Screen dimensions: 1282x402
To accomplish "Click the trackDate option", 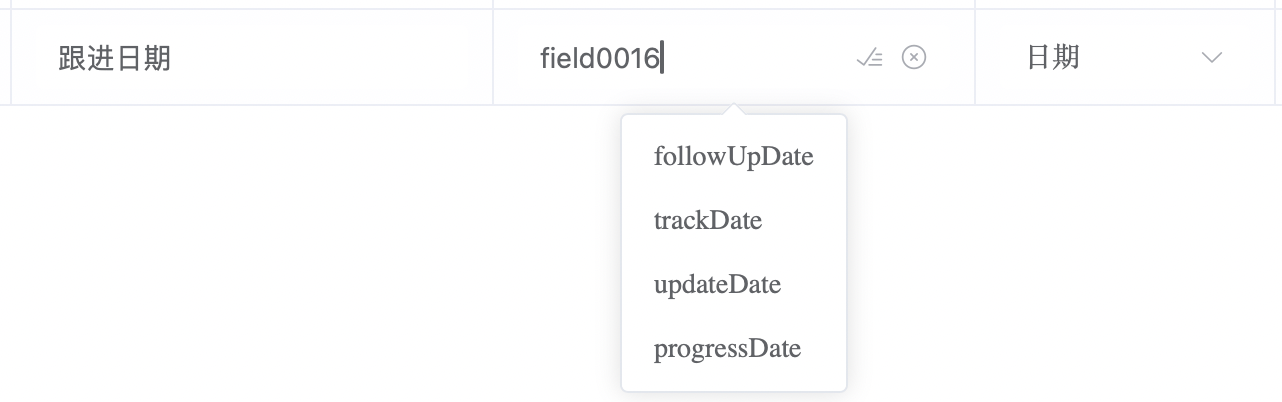I will pos(708,220).
